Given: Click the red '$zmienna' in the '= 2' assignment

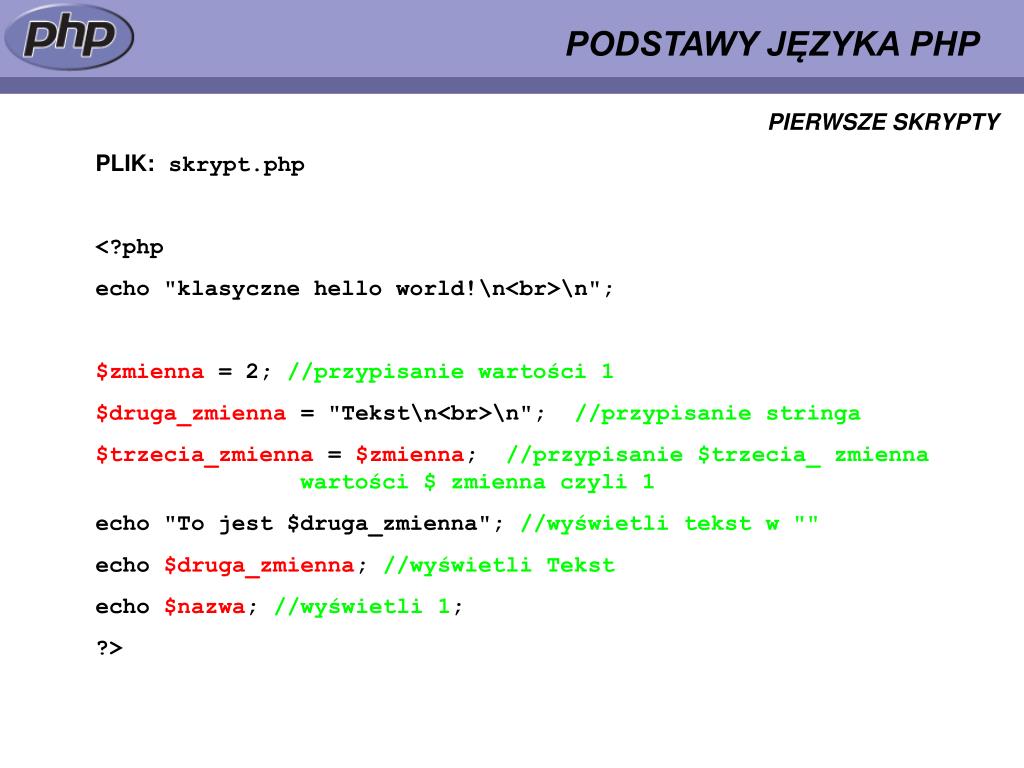Looking at the screenshot, I should 150,372.
